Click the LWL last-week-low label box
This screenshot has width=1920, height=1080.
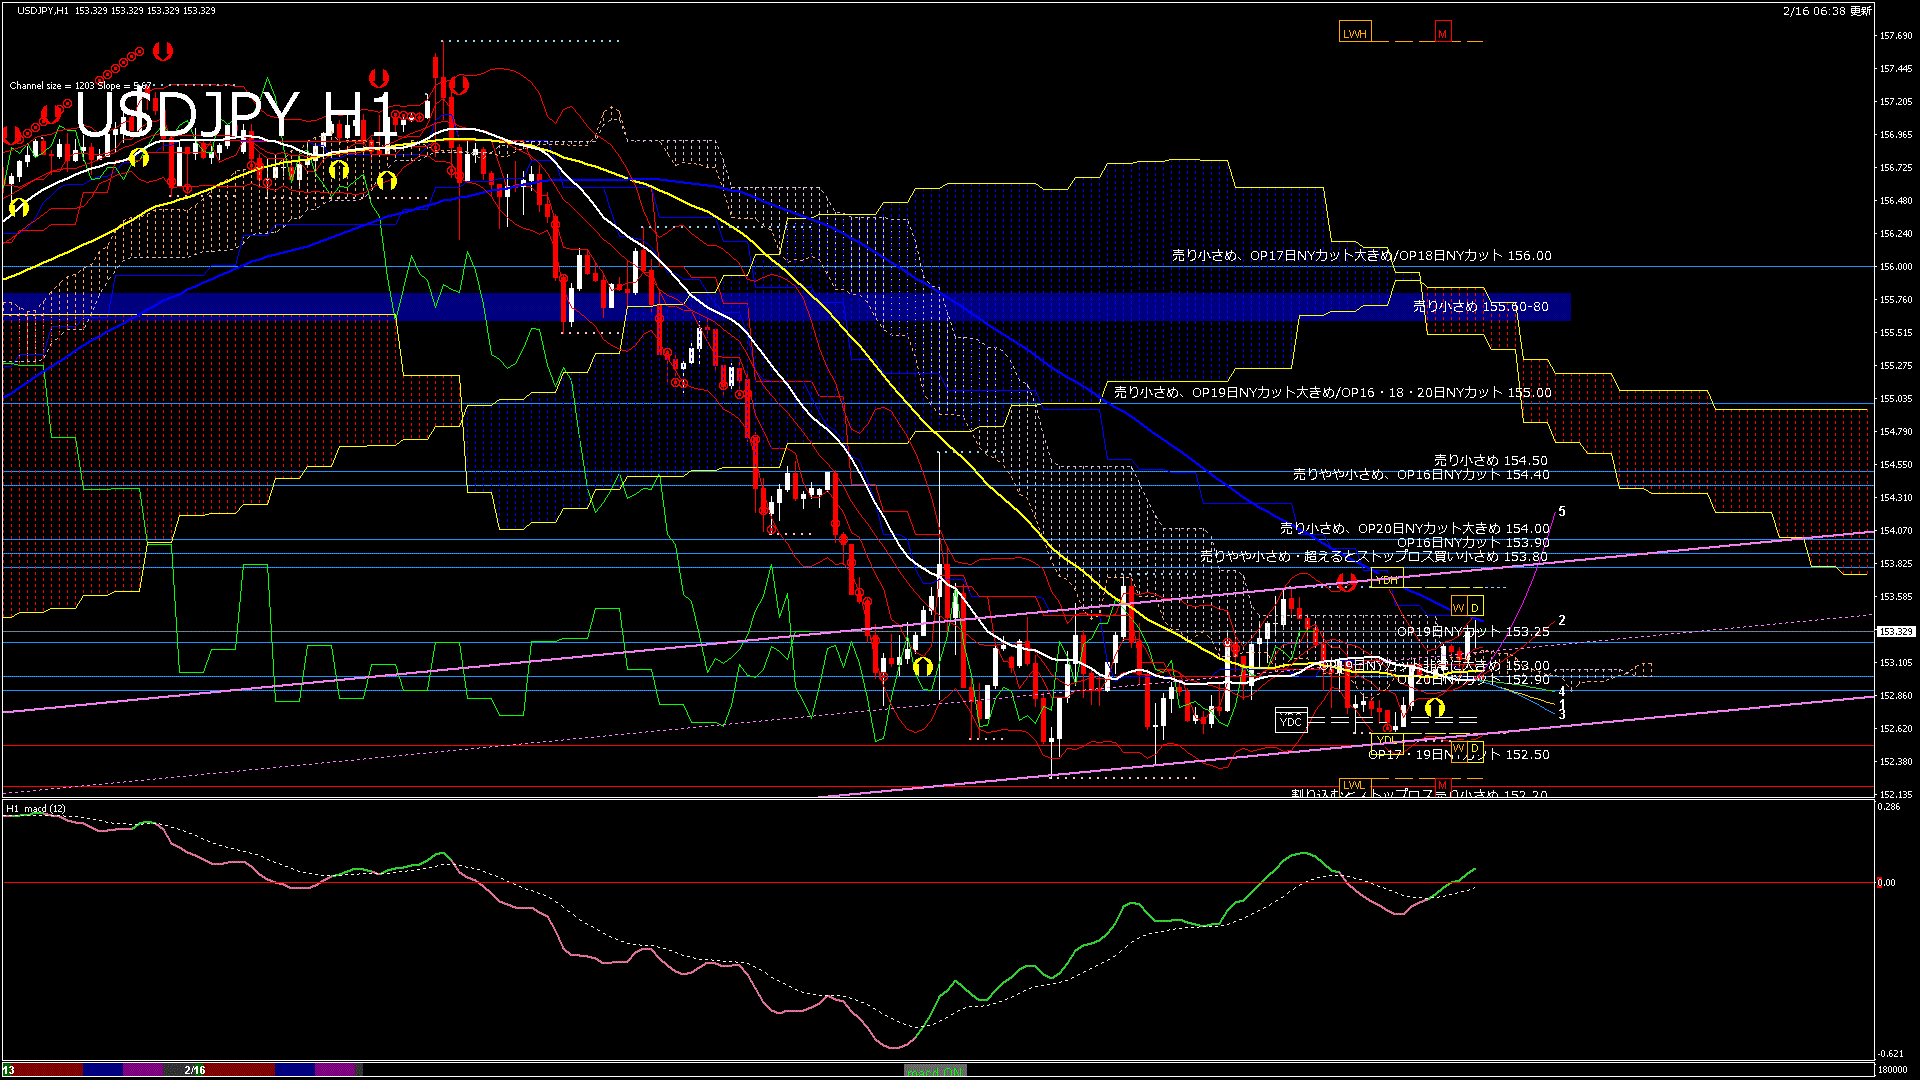coord(1353,785)
